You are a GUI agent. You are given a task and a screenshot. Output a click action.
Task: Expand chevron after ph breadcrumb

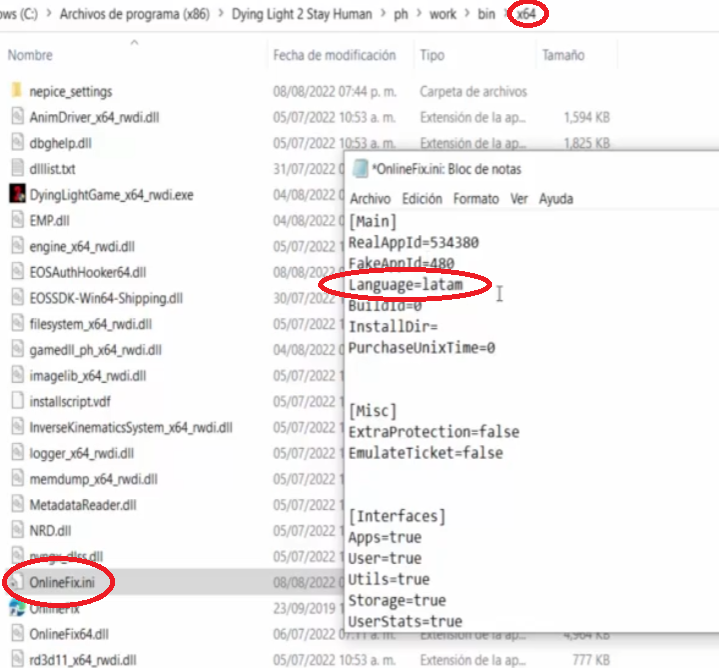point(419,14)
